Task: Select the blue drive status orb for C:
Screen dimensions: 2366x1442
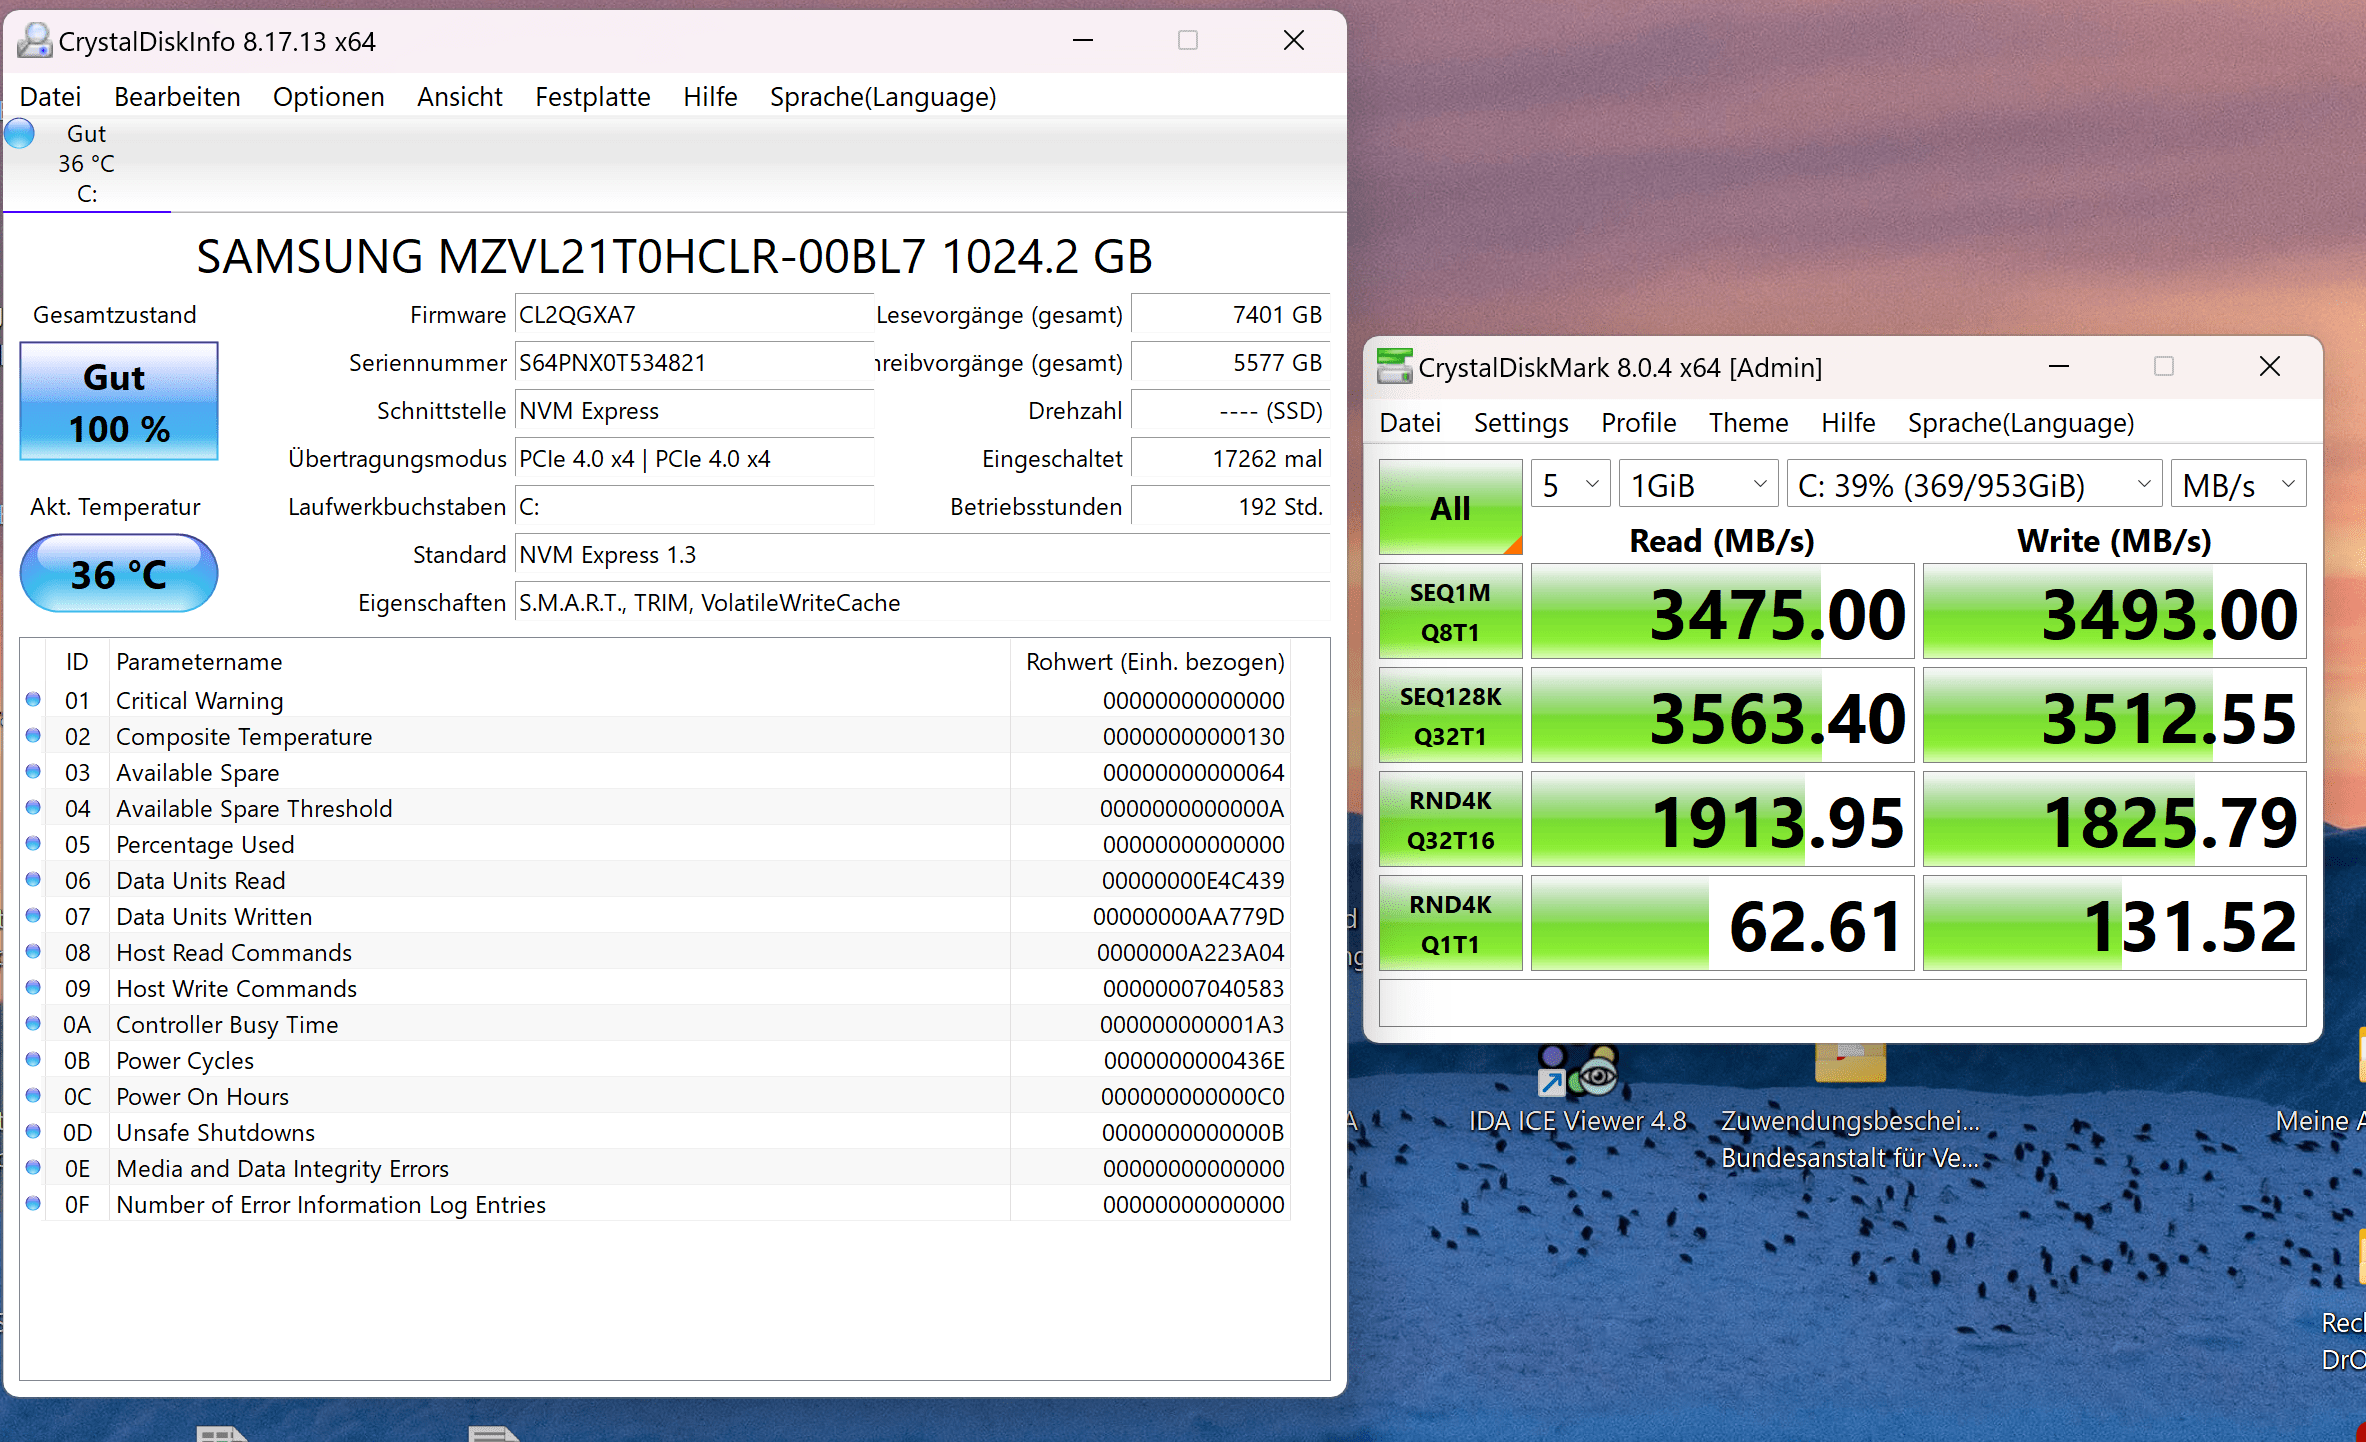Action: (x=20, y=133)
